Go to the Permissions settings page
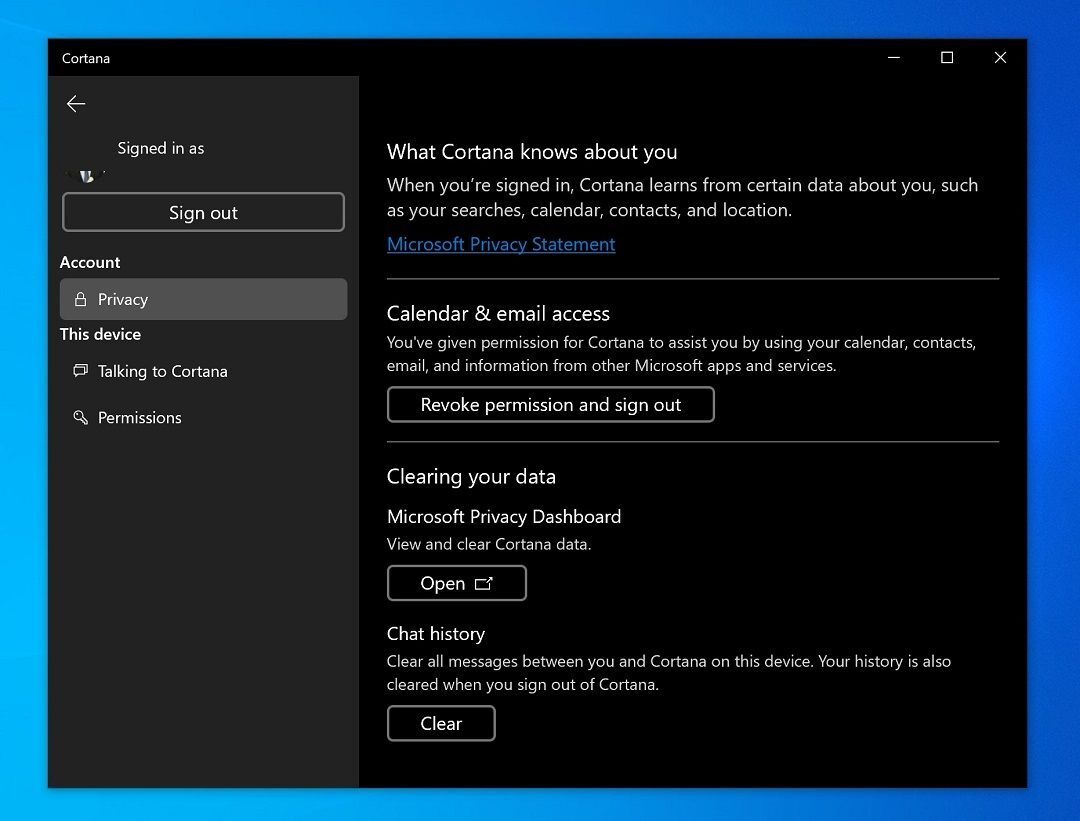The image size is (1080, 821). [140, 418]
